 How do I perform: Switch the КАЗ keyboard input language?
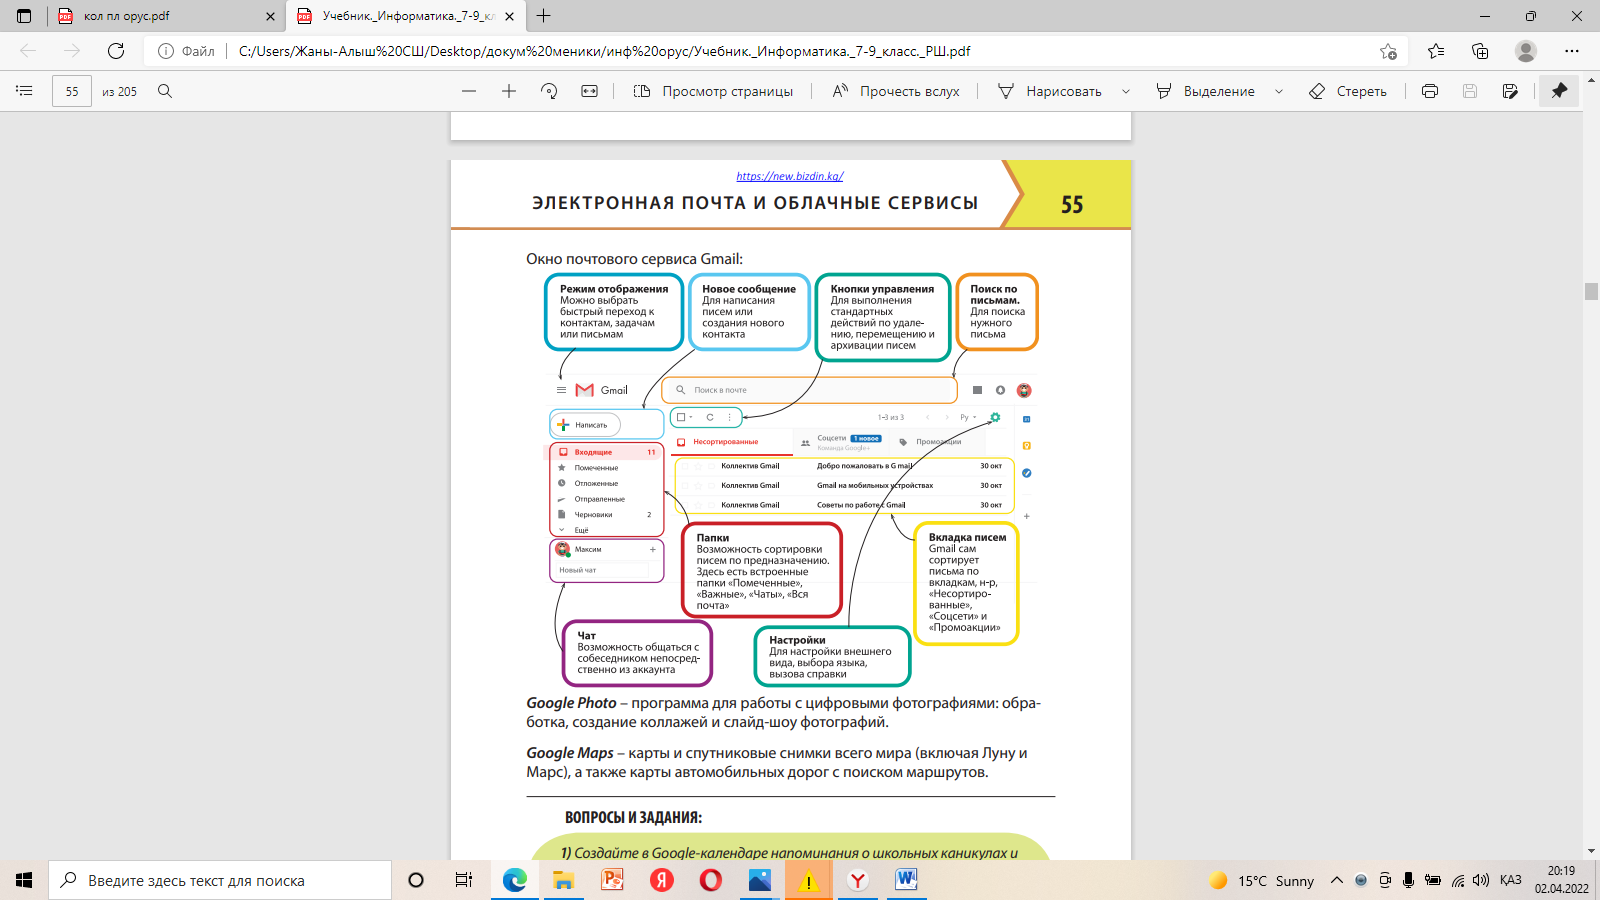(x=1510, y=880)
